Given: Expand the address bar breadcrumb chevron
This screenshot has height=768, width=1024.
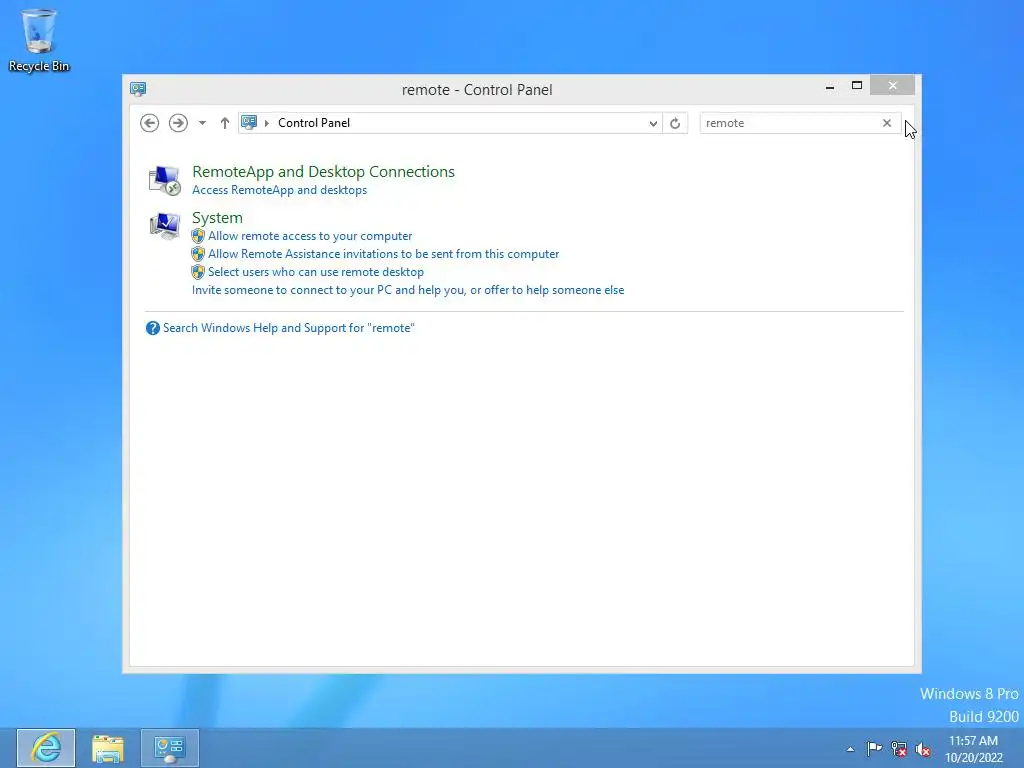Looking at the screenshot, I should [266, 123].
